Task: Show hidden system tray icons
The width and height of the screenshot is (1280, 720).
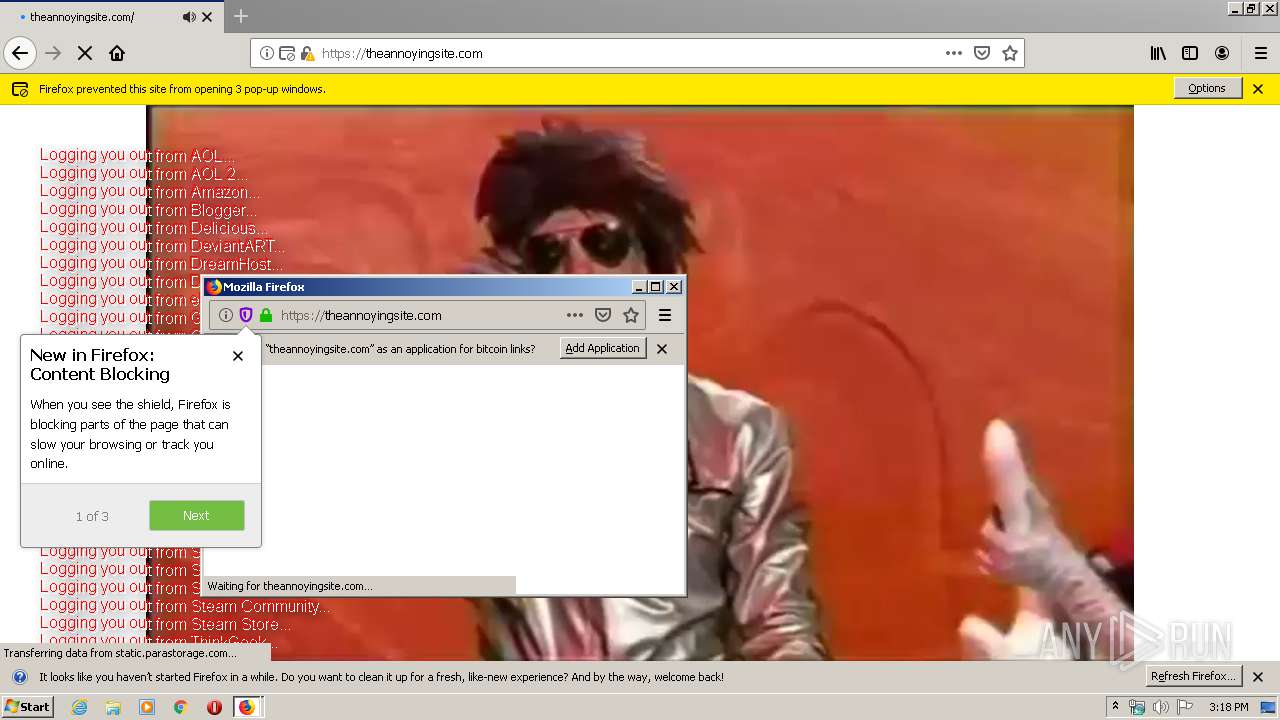Action: point(1116,707)
